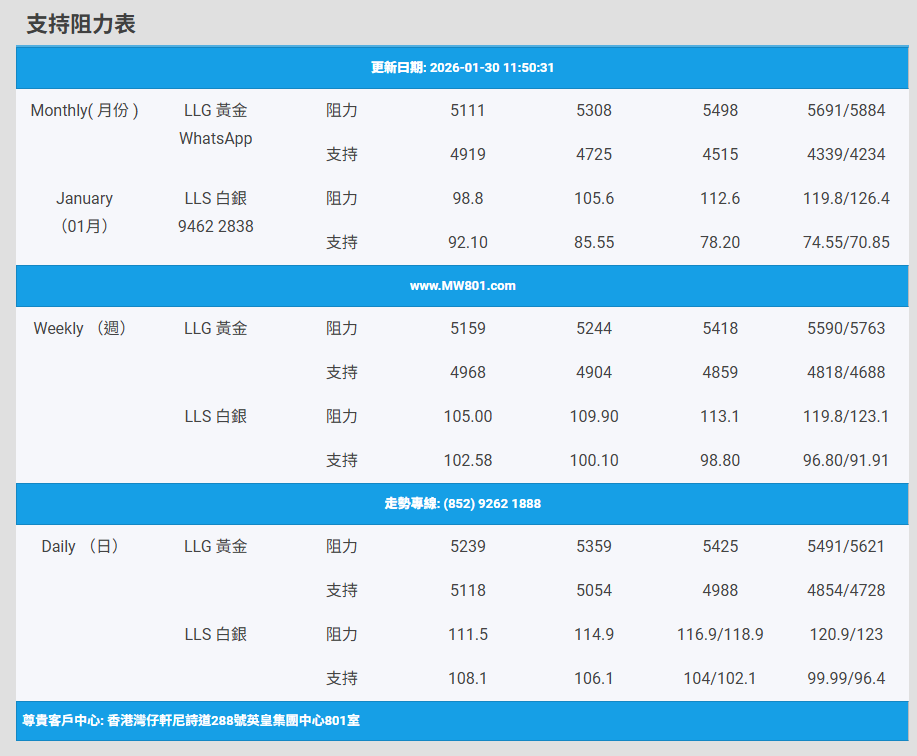Open the www.MW801.com website link
Viewport: 917px width, 756px height.
462,286
